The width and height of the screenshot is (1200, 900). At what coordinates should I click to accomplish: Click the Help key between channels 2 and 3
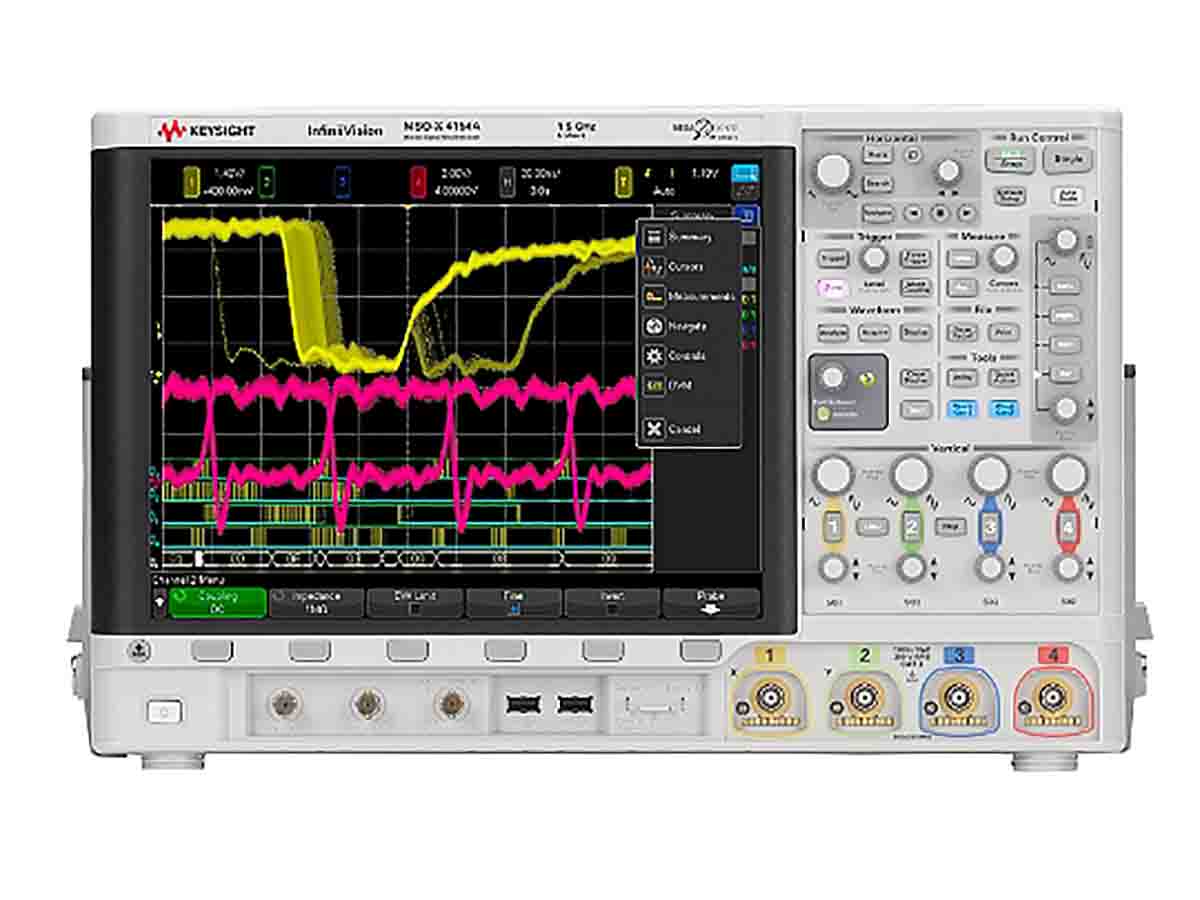point(950,526)
